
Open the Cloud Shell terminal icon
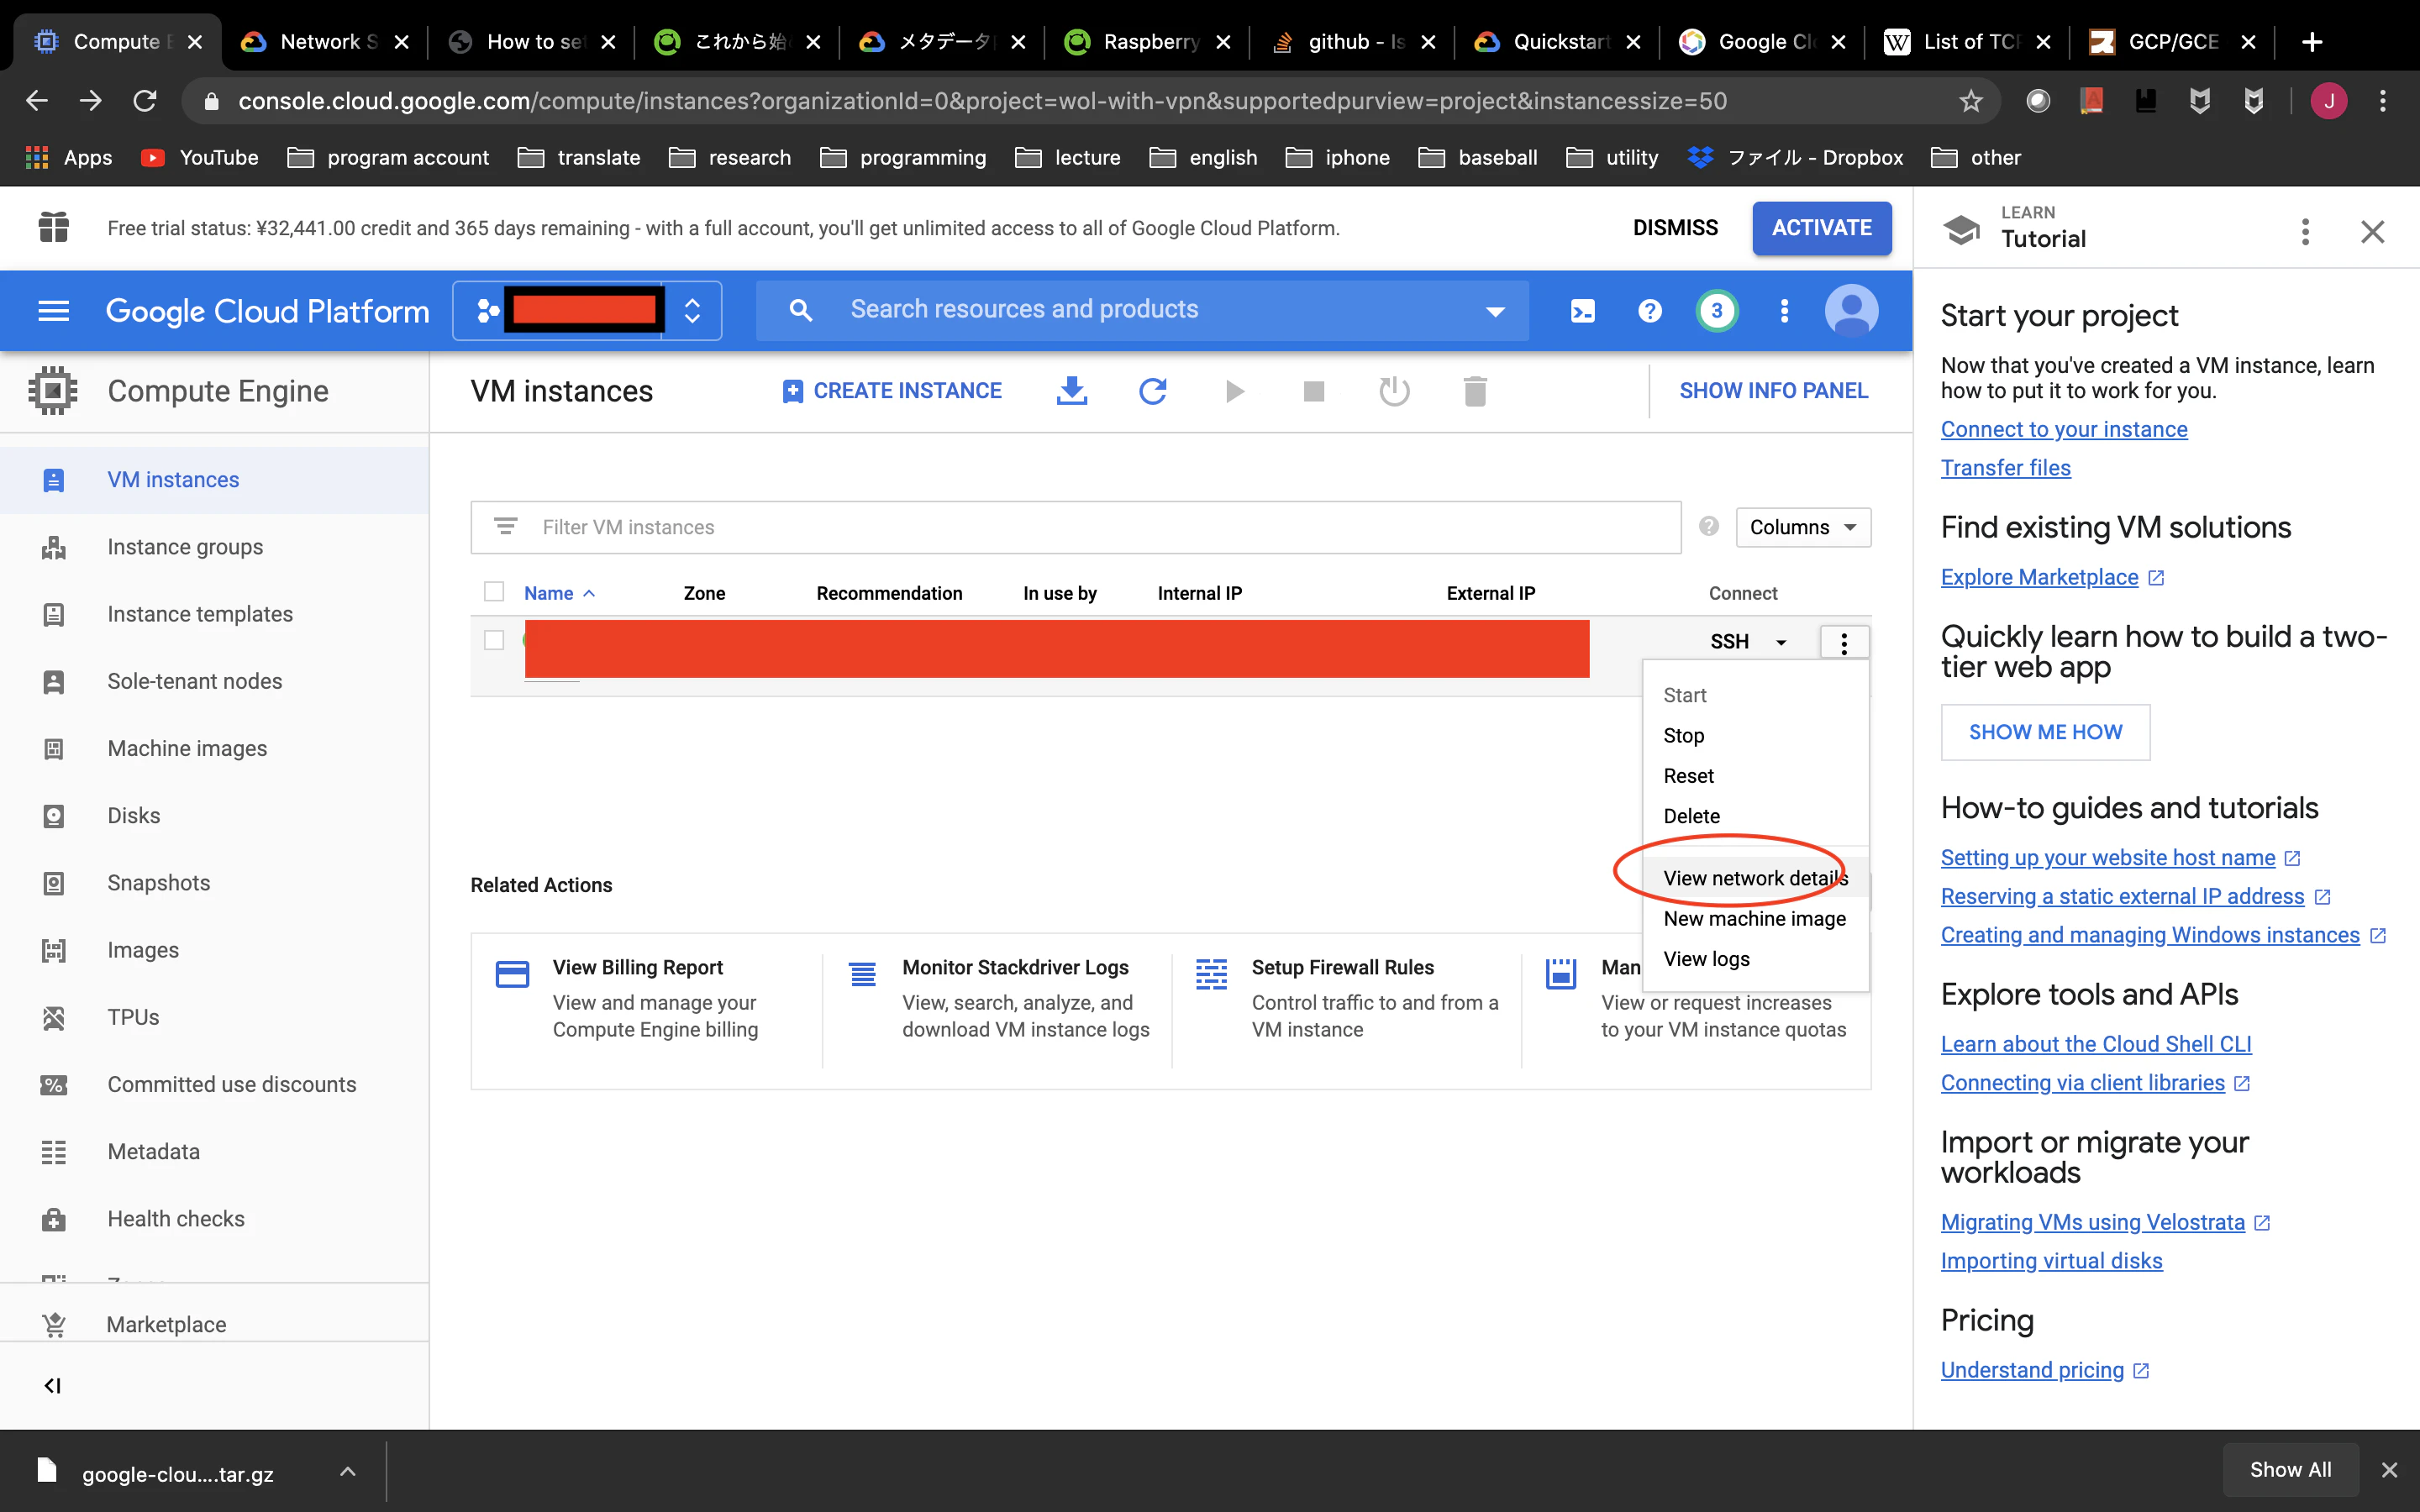(1582, 311)
